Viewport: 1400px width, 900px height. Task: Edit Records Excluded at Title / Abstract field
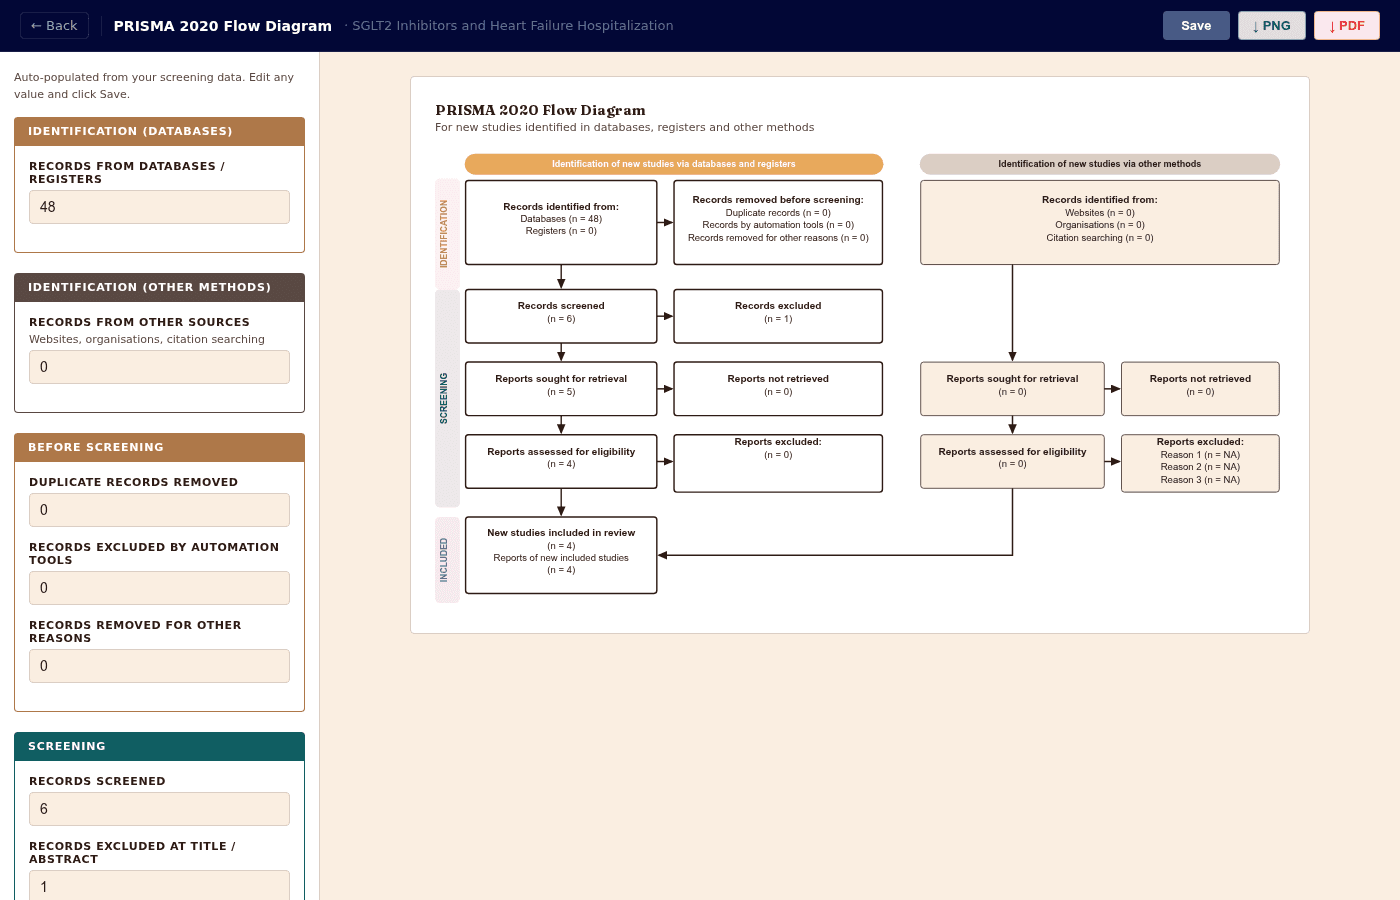pyautogui.click(x=159, y=886)
